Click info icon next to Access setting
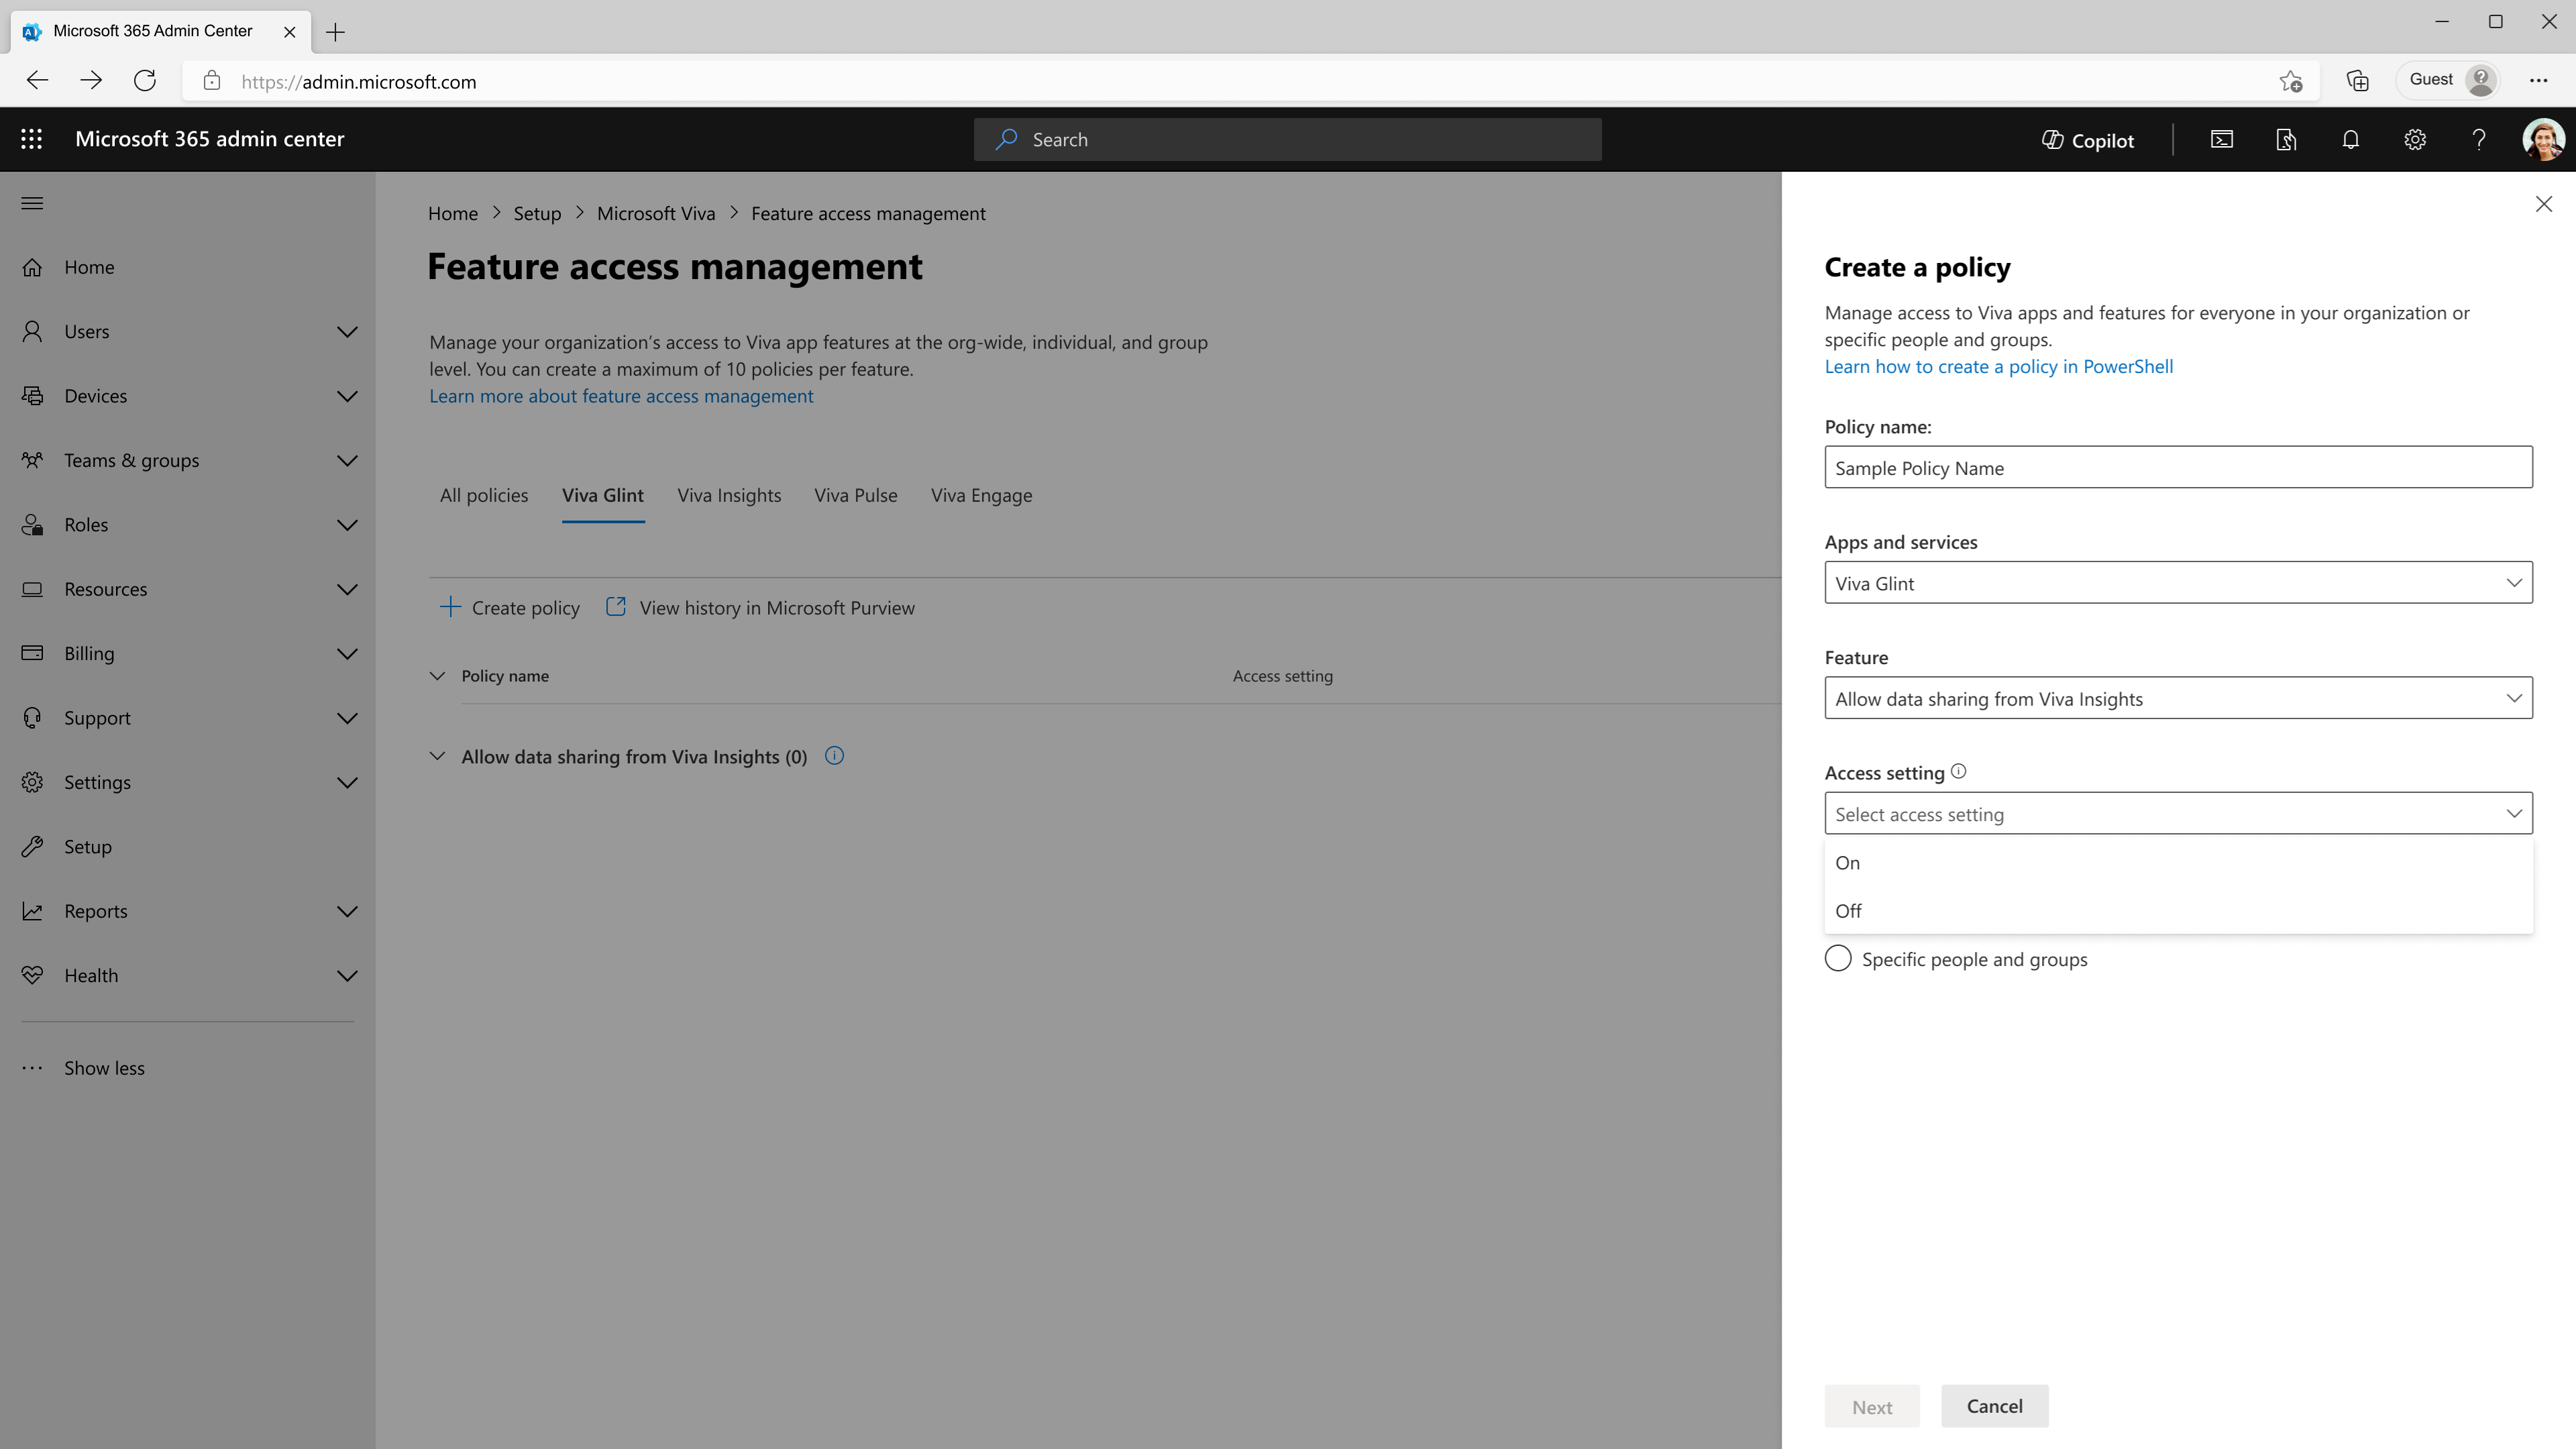This screenshot has width=2576, height=1449. [x=1958, y=771]
